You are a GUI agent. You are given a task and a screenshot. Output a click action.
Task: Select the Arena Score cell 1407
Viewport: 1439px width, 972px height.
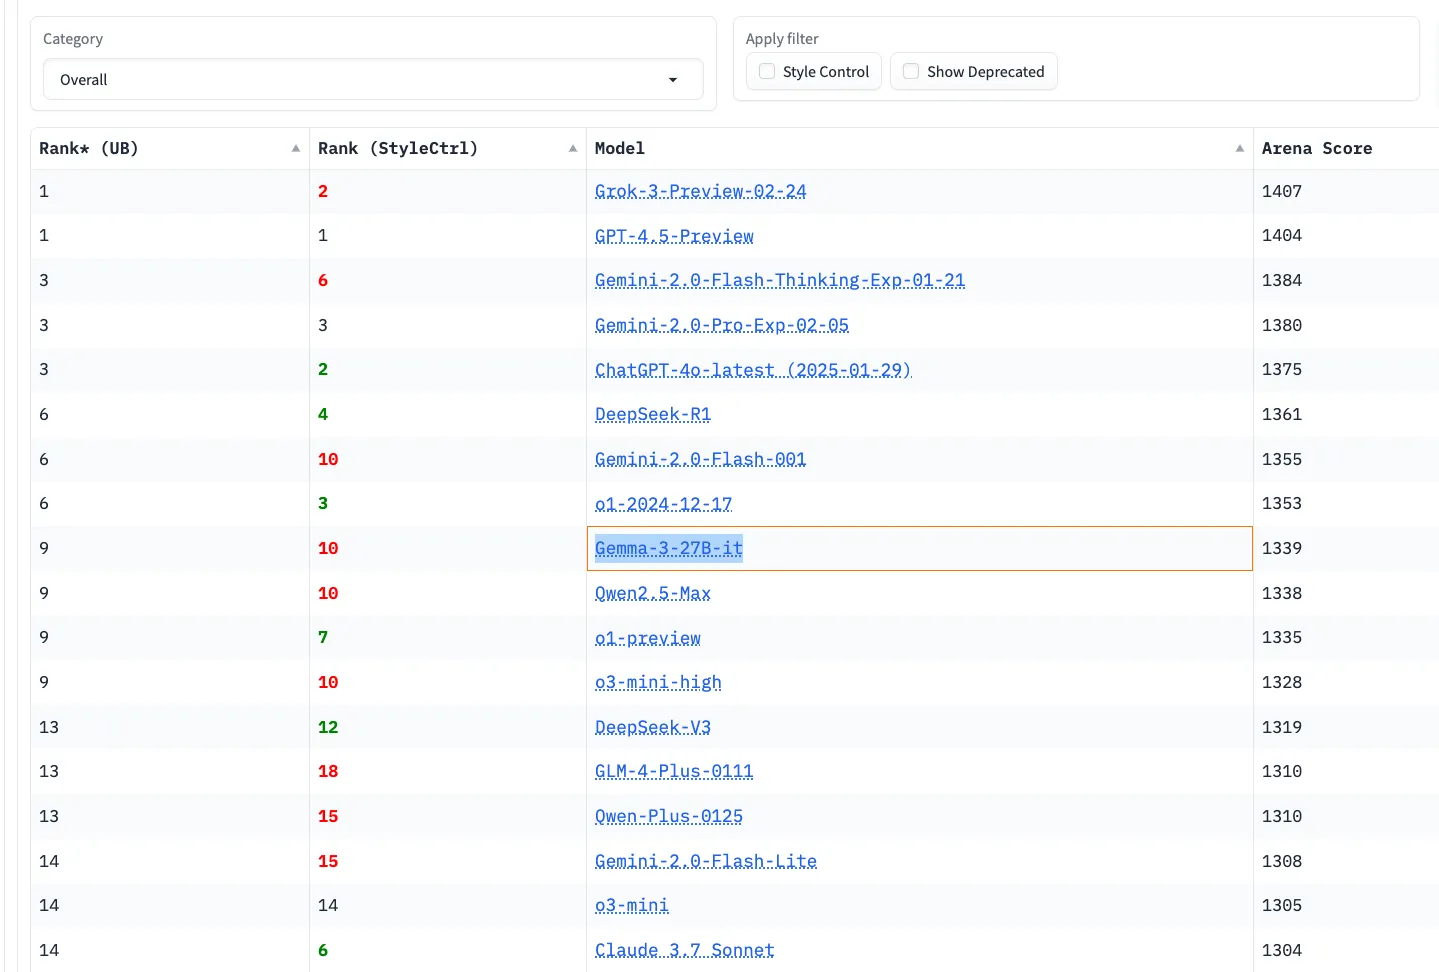click(1281, 191)
